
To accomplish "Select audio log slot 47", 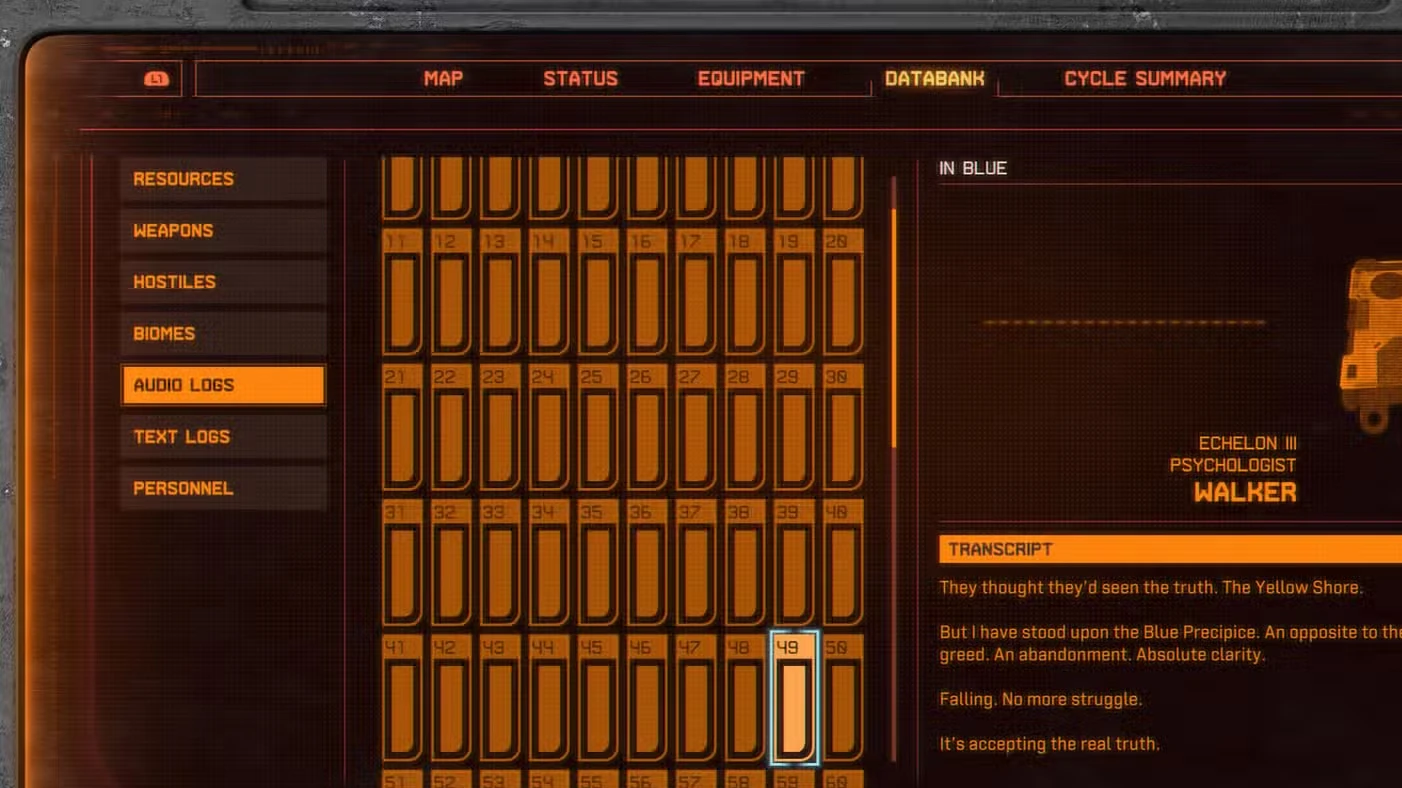I will tap(696, 698).
